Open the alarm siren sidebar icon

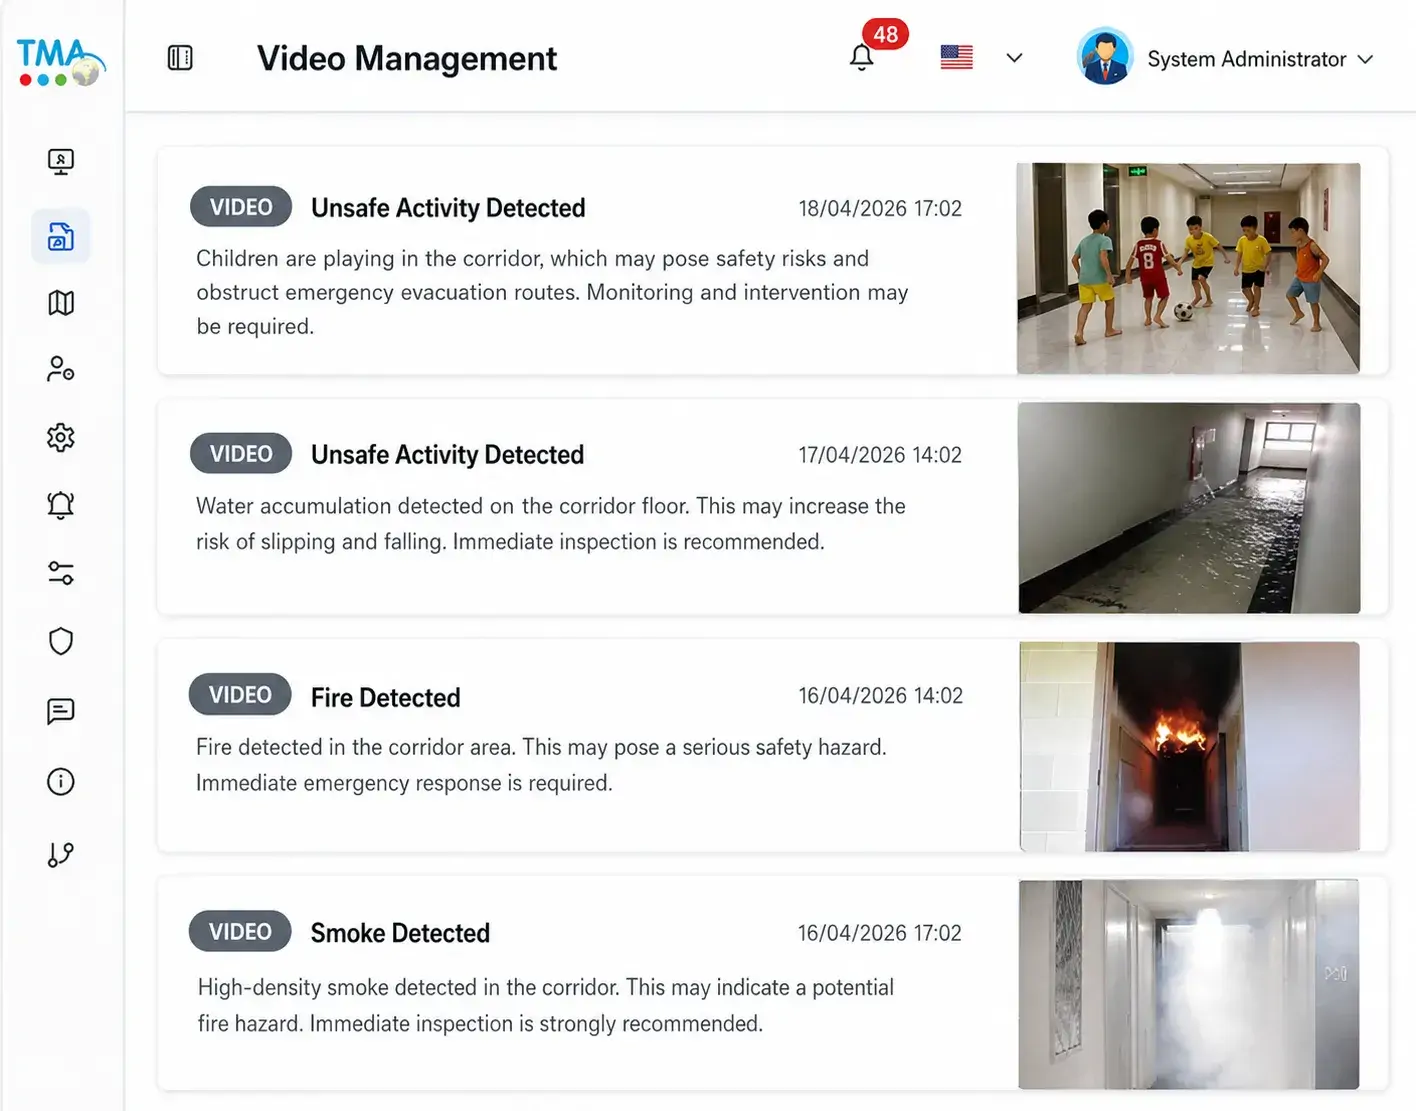coord(61,504)
